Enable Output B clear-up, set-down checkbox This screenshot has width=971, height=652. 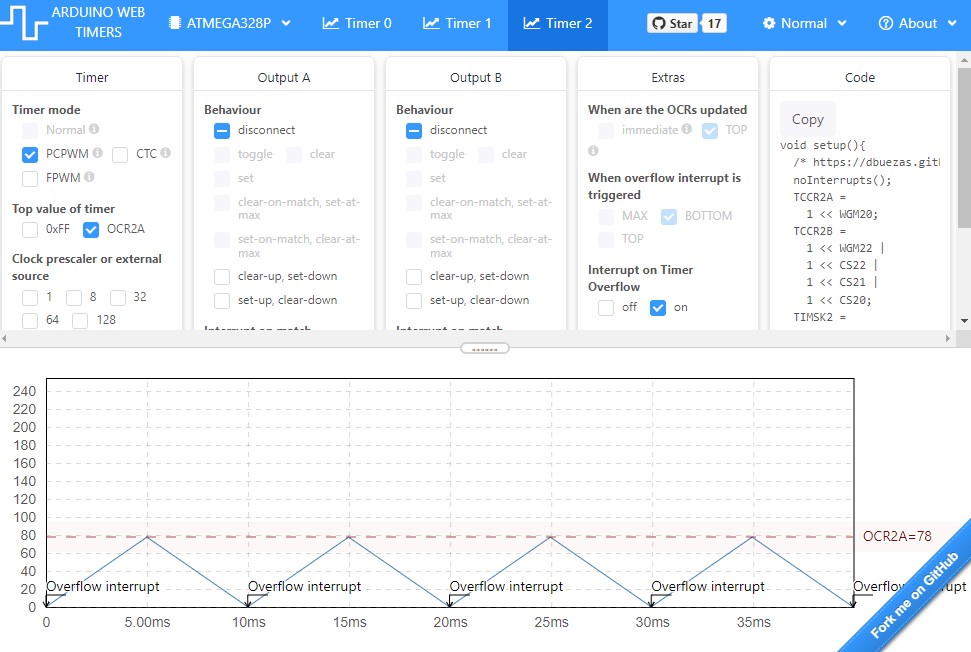pyautogui.click(x=414, y=277)
